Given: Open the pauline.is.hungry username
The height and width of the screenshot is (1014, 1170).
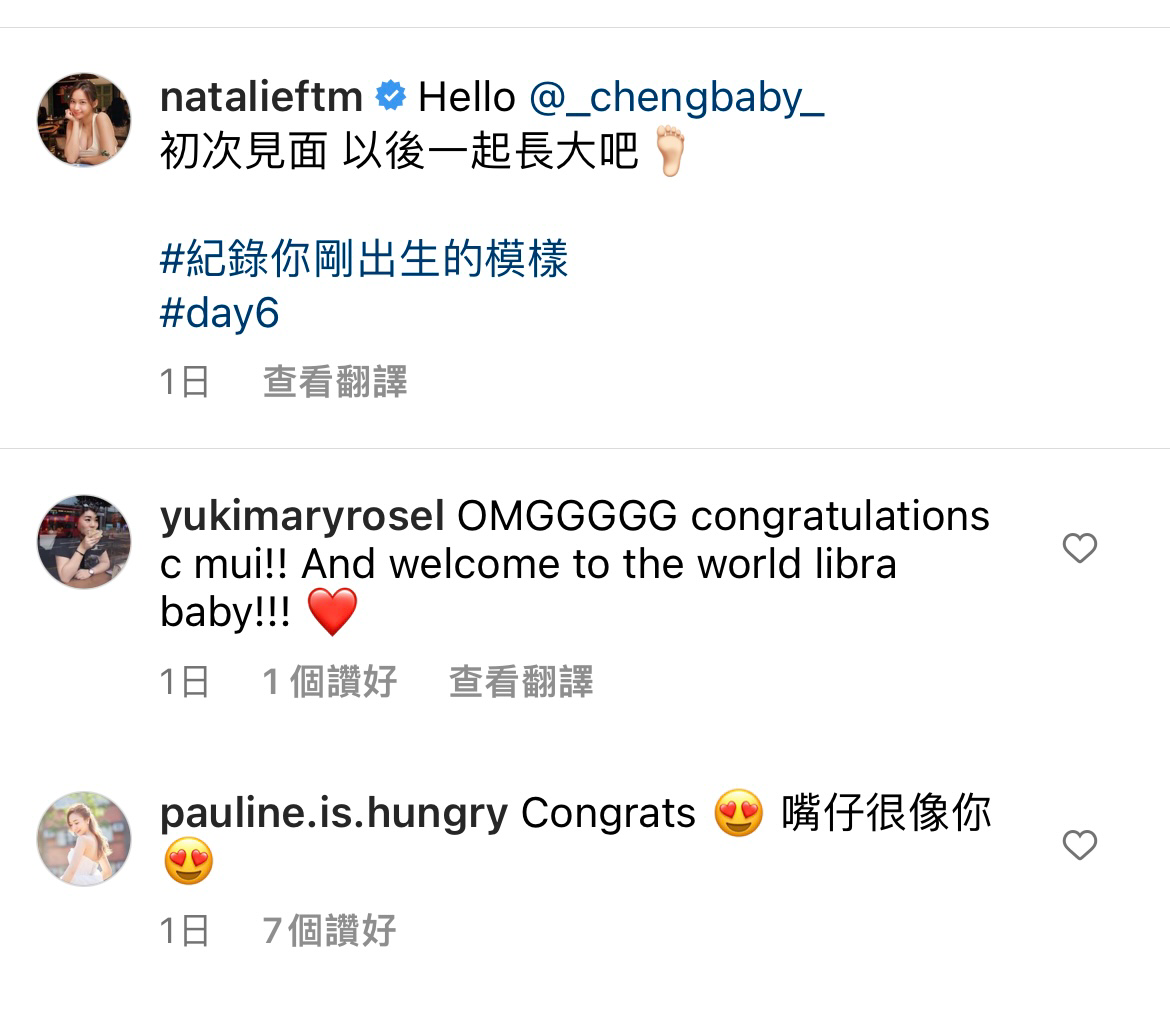Looking at the screenshot, I should pos(334,813).
